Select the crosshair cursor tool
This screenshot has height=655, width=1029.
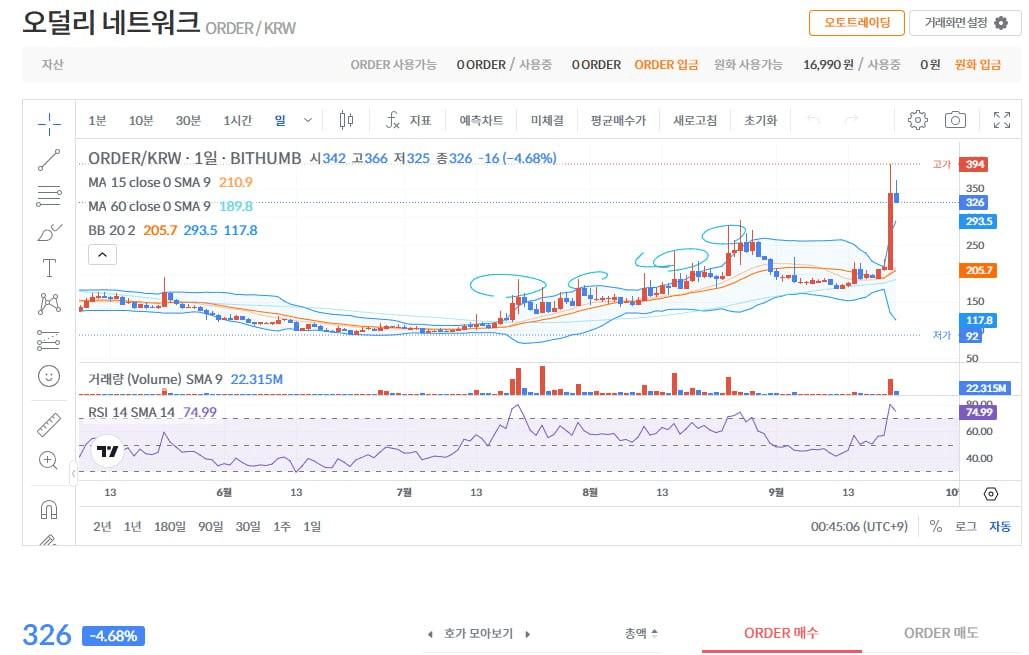click(x=49, y=123)
